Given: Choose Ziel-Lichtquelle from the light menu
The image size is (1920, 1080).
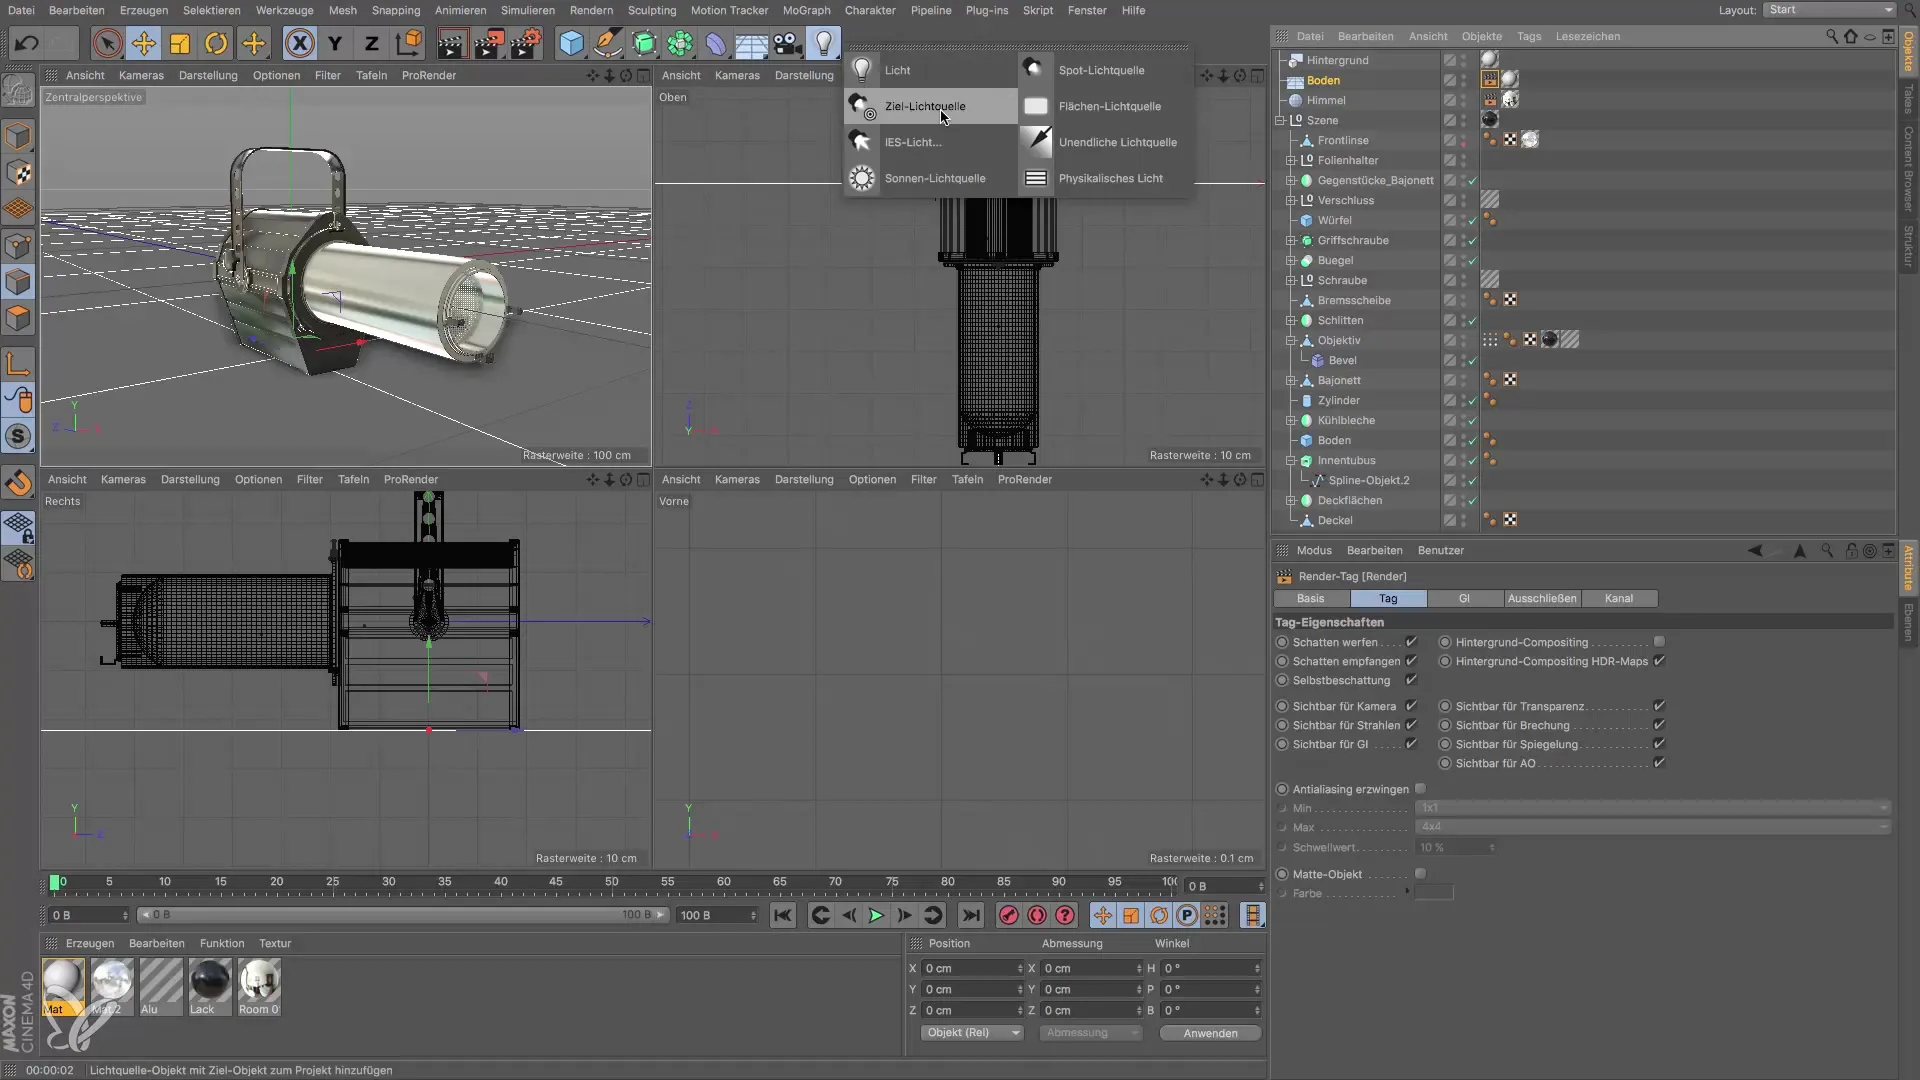Looking at the screenshot, I should 931,106.
